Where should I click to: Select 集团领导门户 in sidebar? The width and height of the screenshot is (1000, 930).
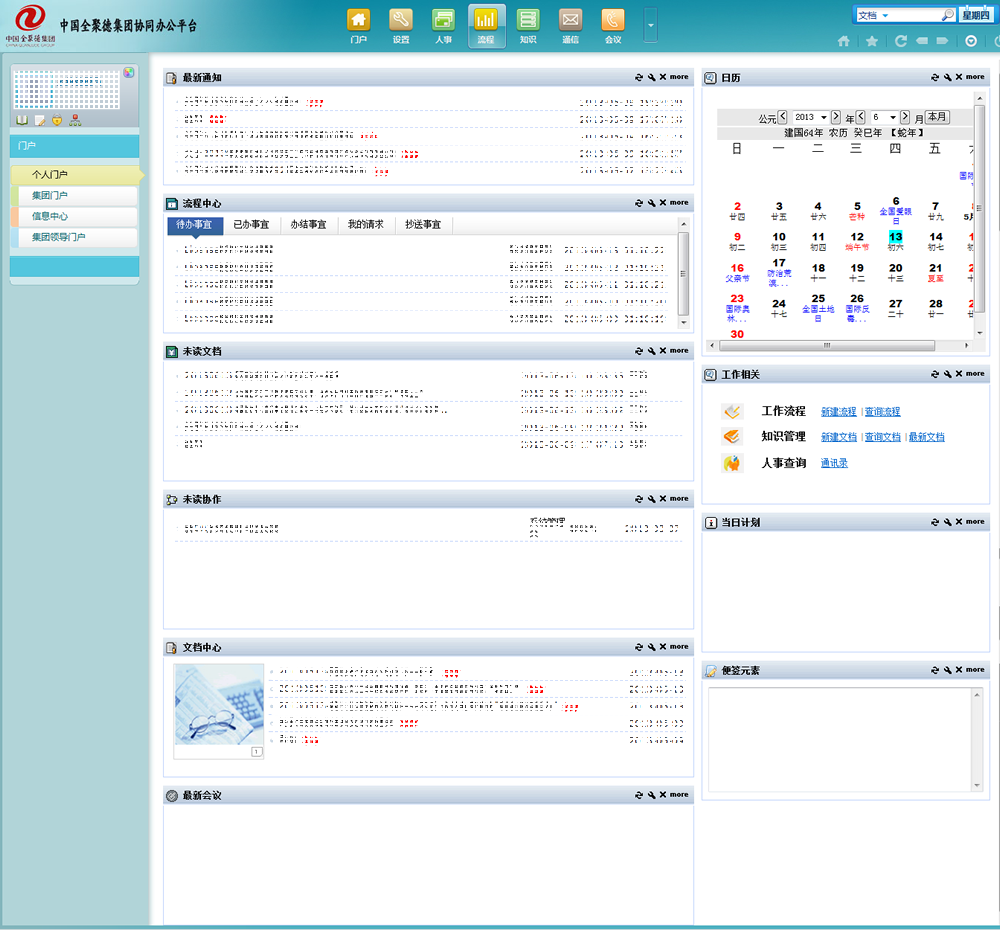74,237
